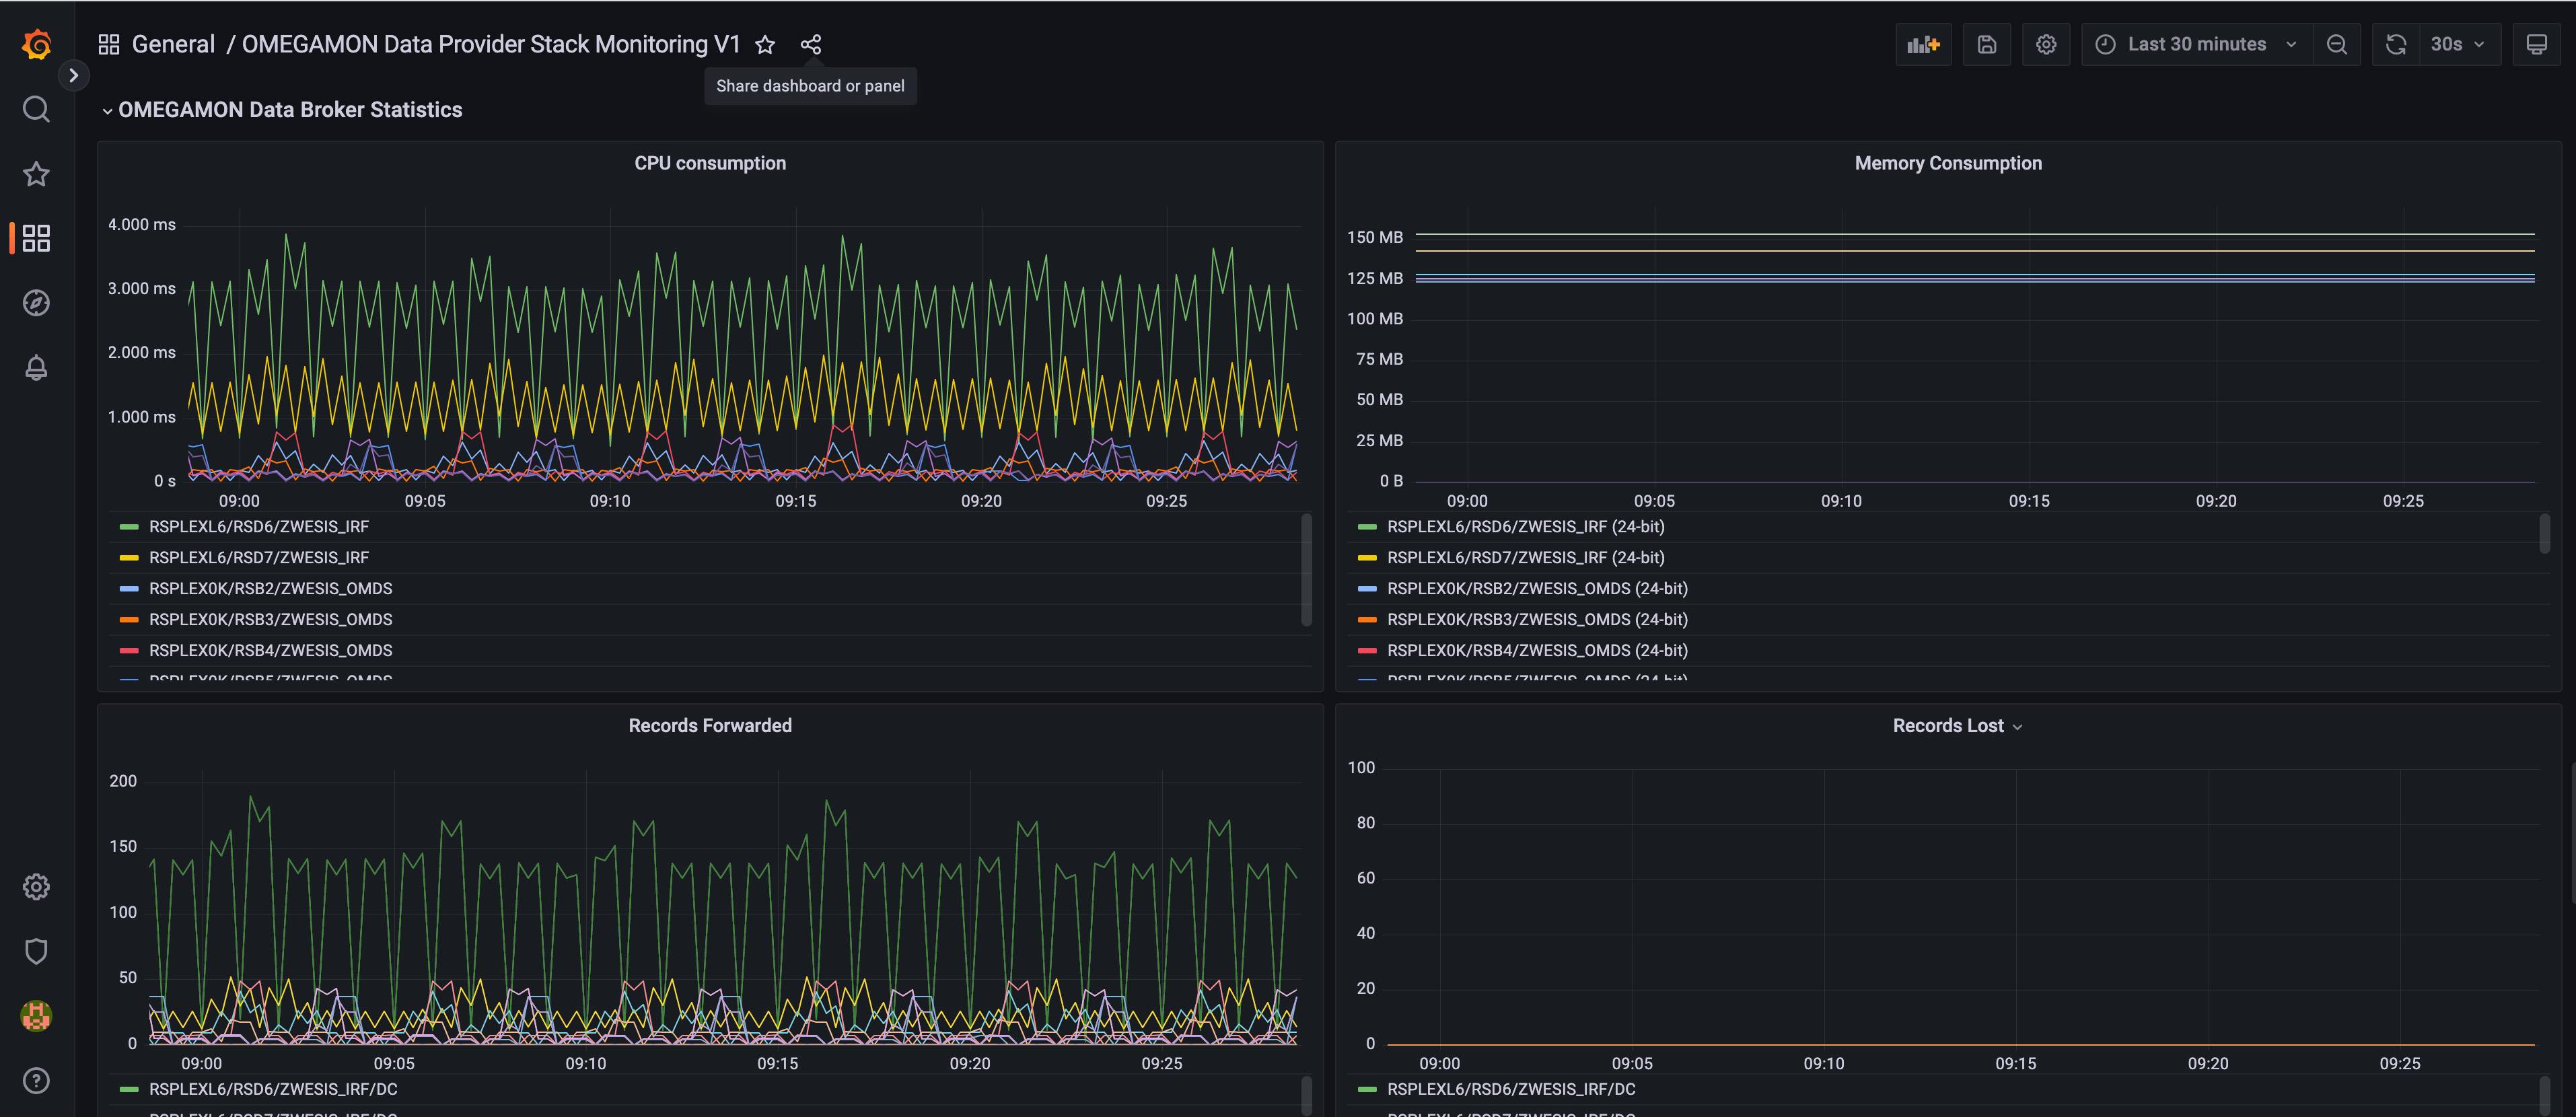Open the Last 30 minutes time picker
Image resolution: width=2576 pixels, height=1117 pixels.
2196,45
